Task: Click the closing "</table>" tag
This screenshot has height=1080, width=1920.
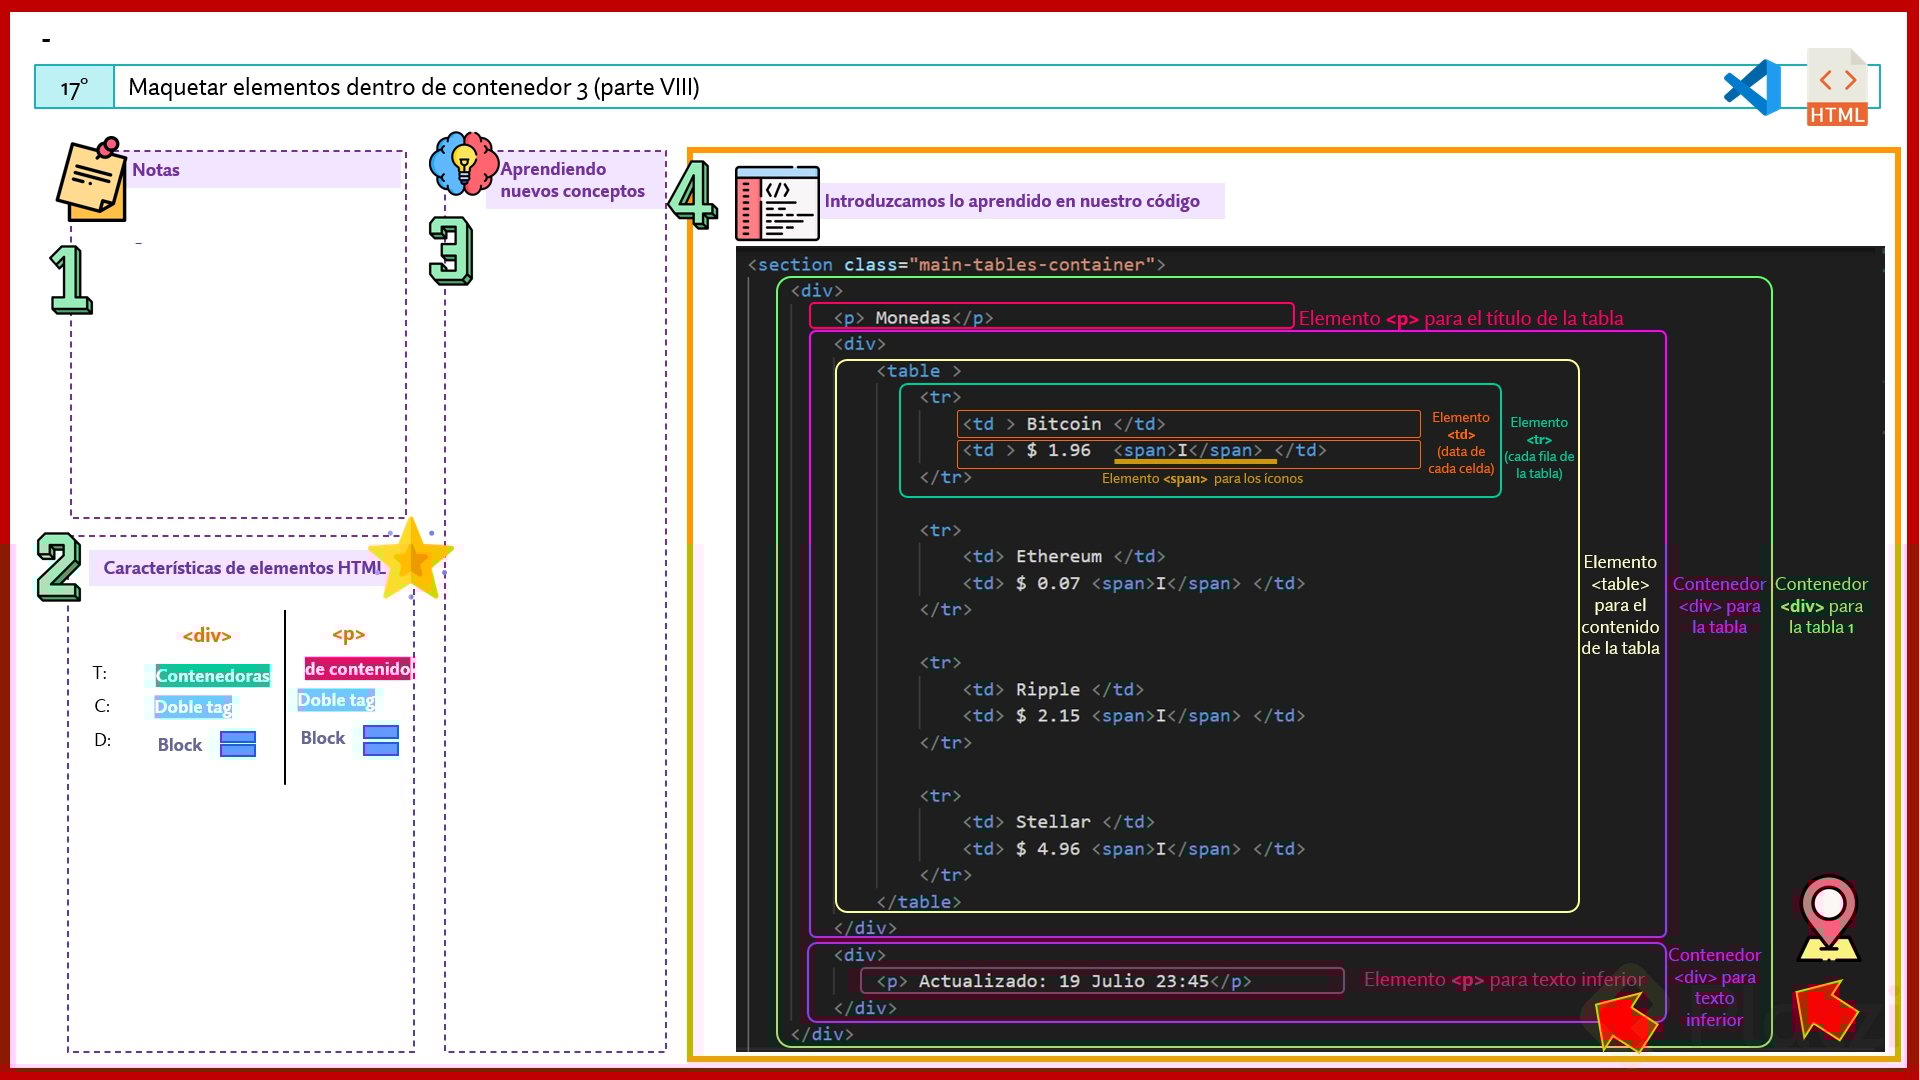Action: point(919,902)
